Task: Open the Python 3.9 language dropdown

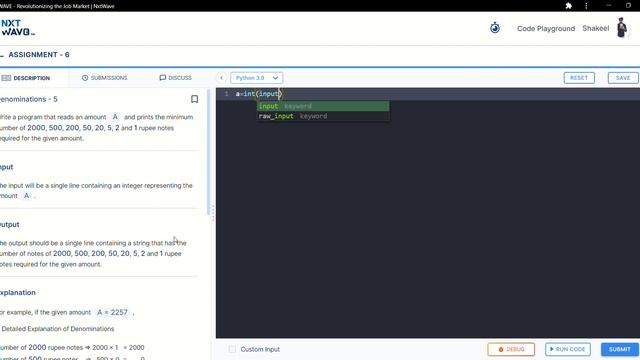Action: pos(256,78)
